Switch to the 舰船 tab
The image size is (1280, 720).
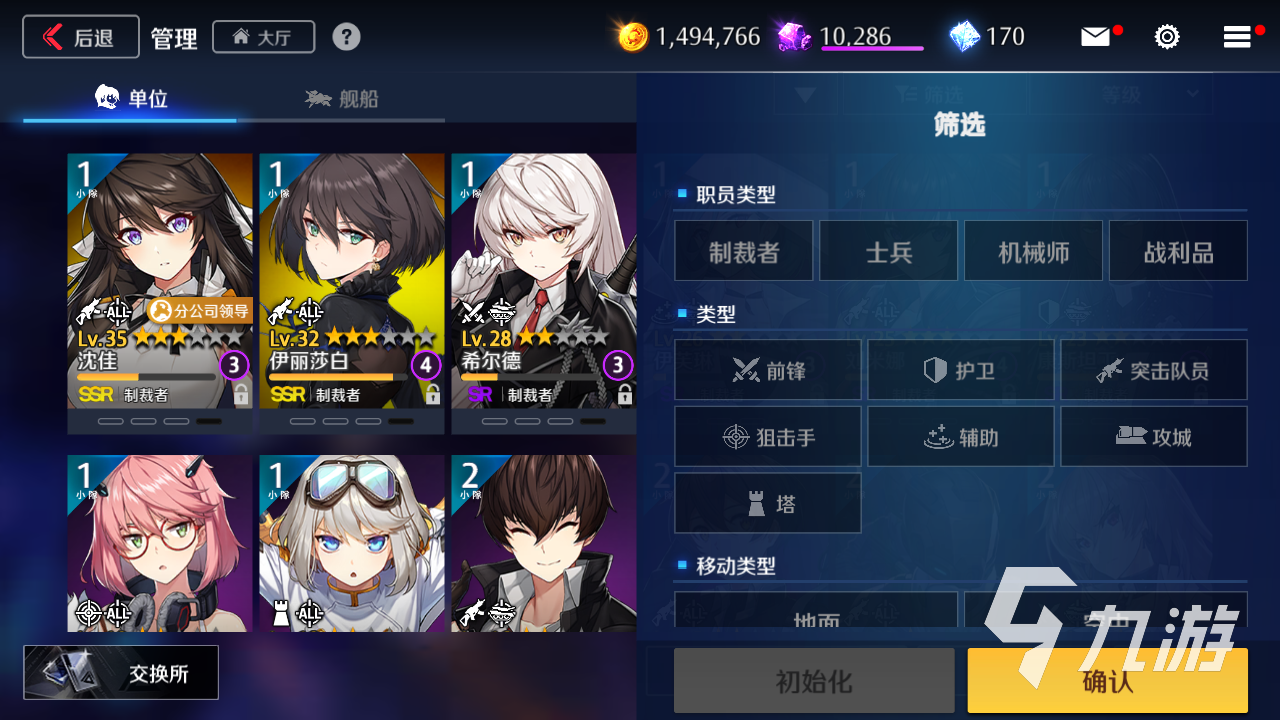(342, 99)
